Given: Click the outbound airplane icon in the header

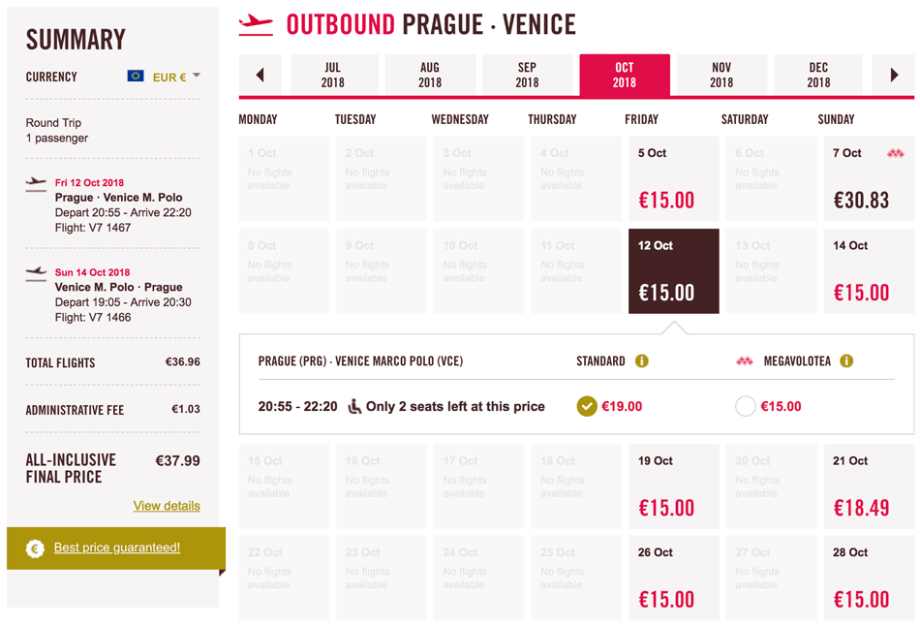Looking at the screenshot, I should [256, 24].
